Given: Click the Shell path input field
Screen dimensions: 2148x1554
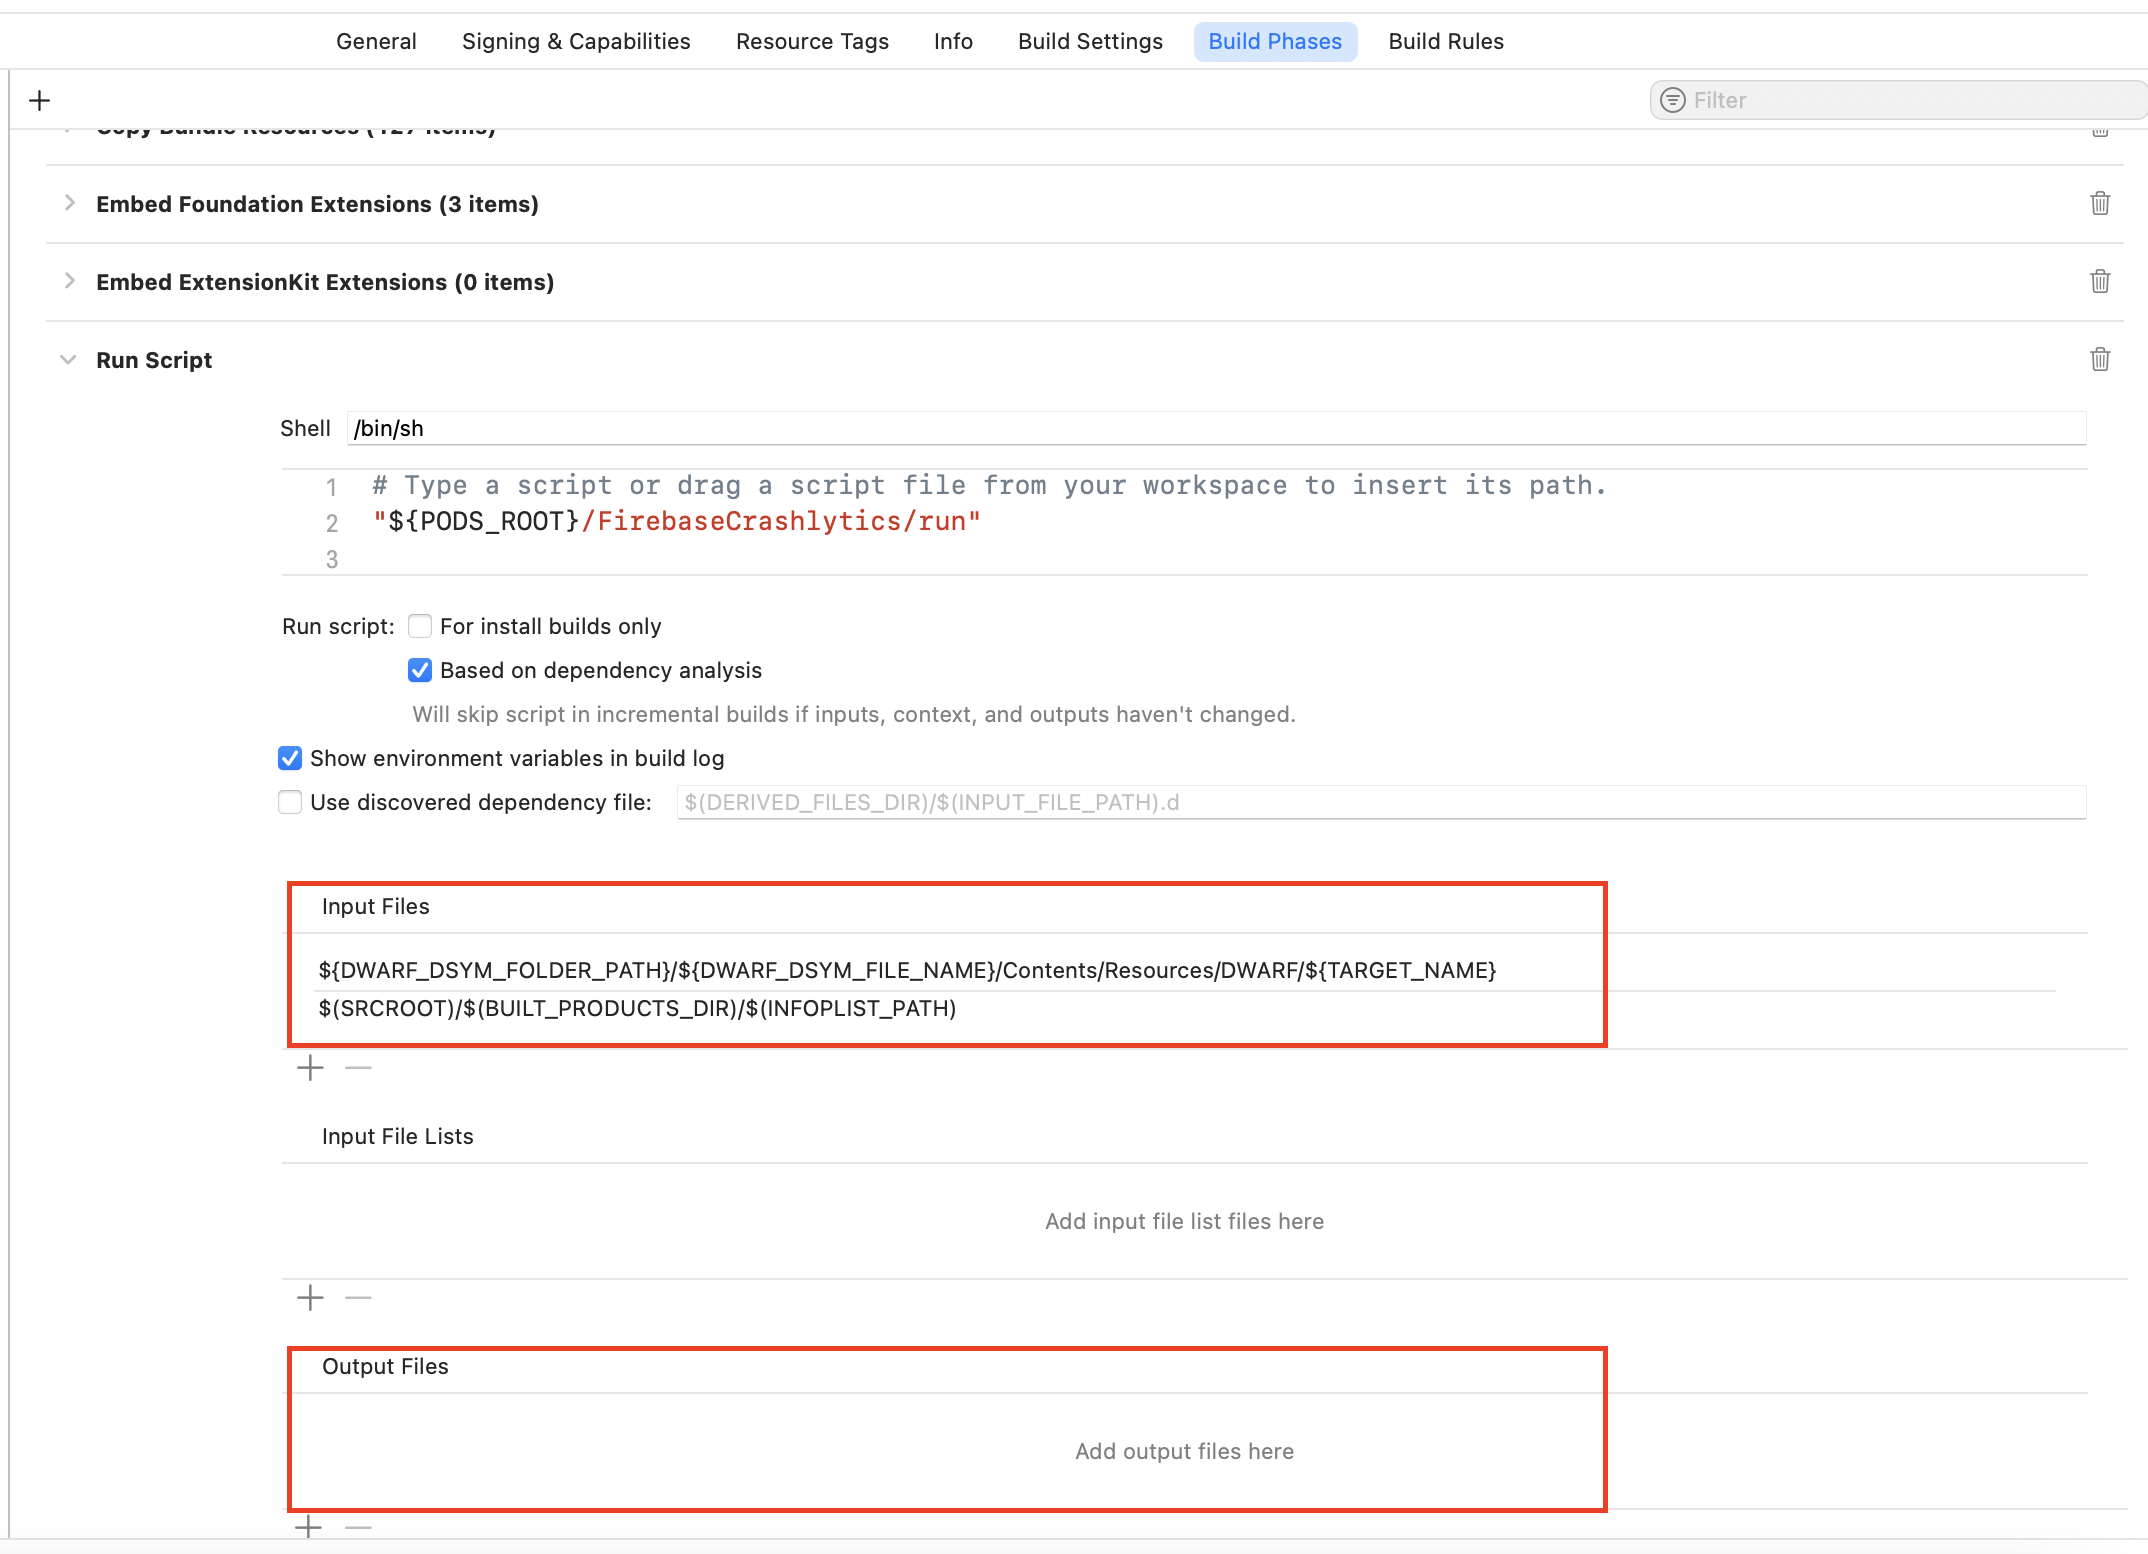Looking at the screenshot, I should (1215, 428).
